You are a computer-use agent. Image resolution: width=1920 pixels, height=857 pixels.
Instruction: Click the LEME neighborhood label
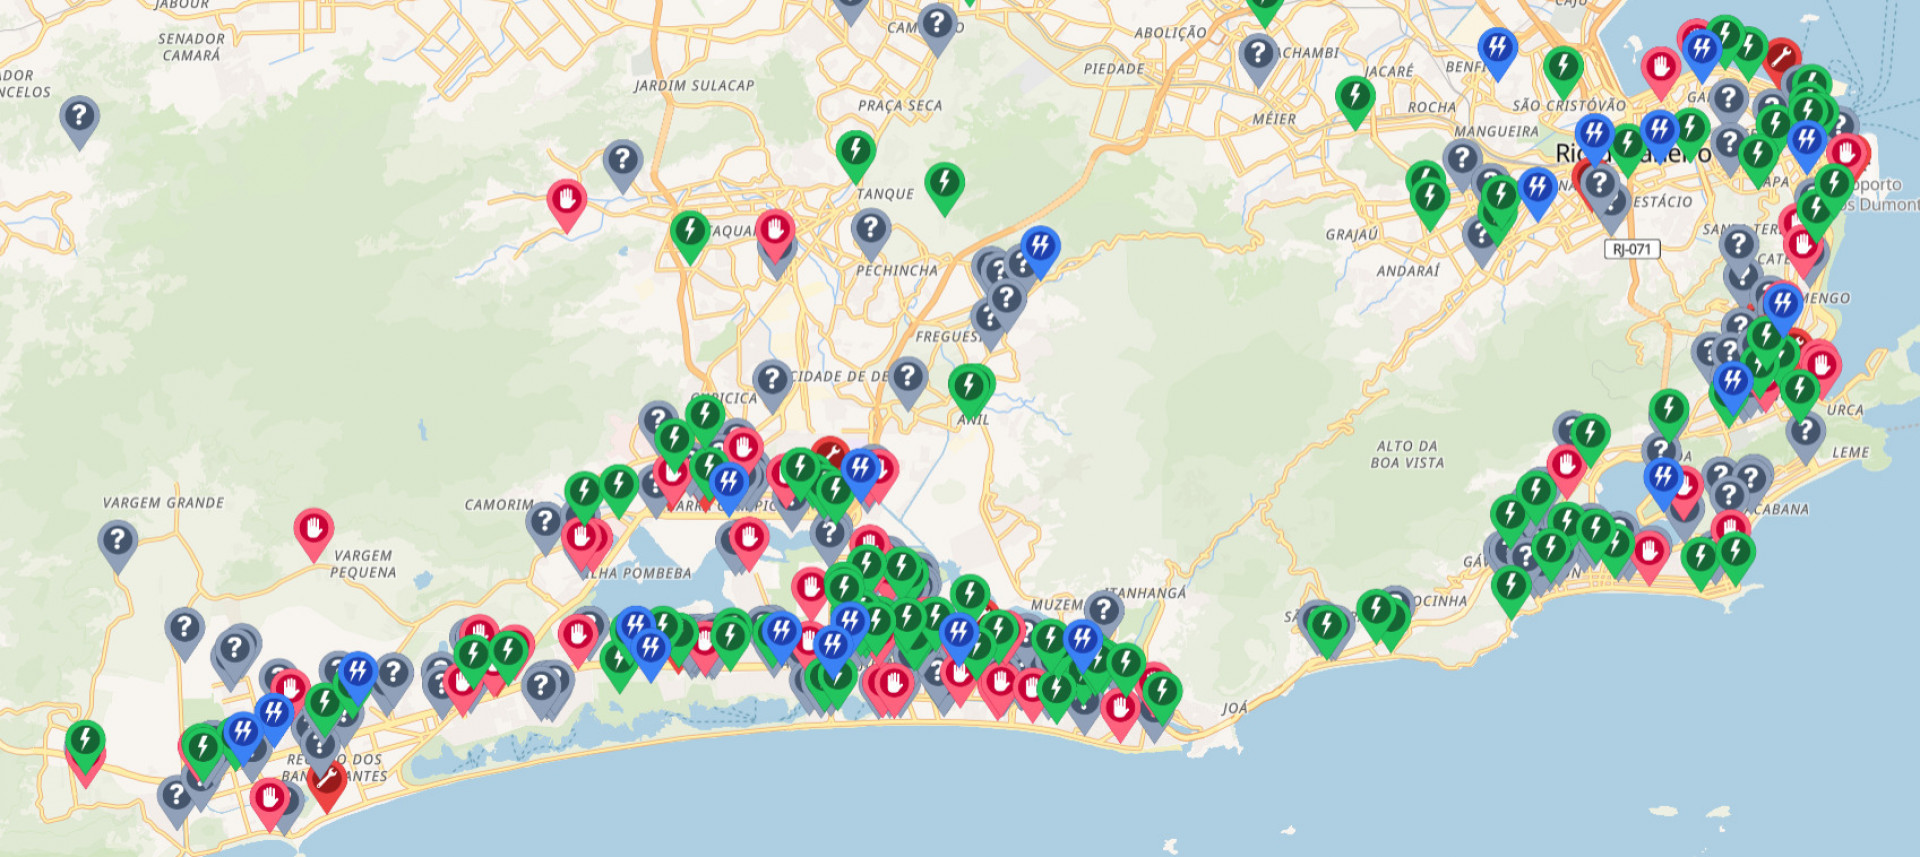click(x=1851, y=452)
